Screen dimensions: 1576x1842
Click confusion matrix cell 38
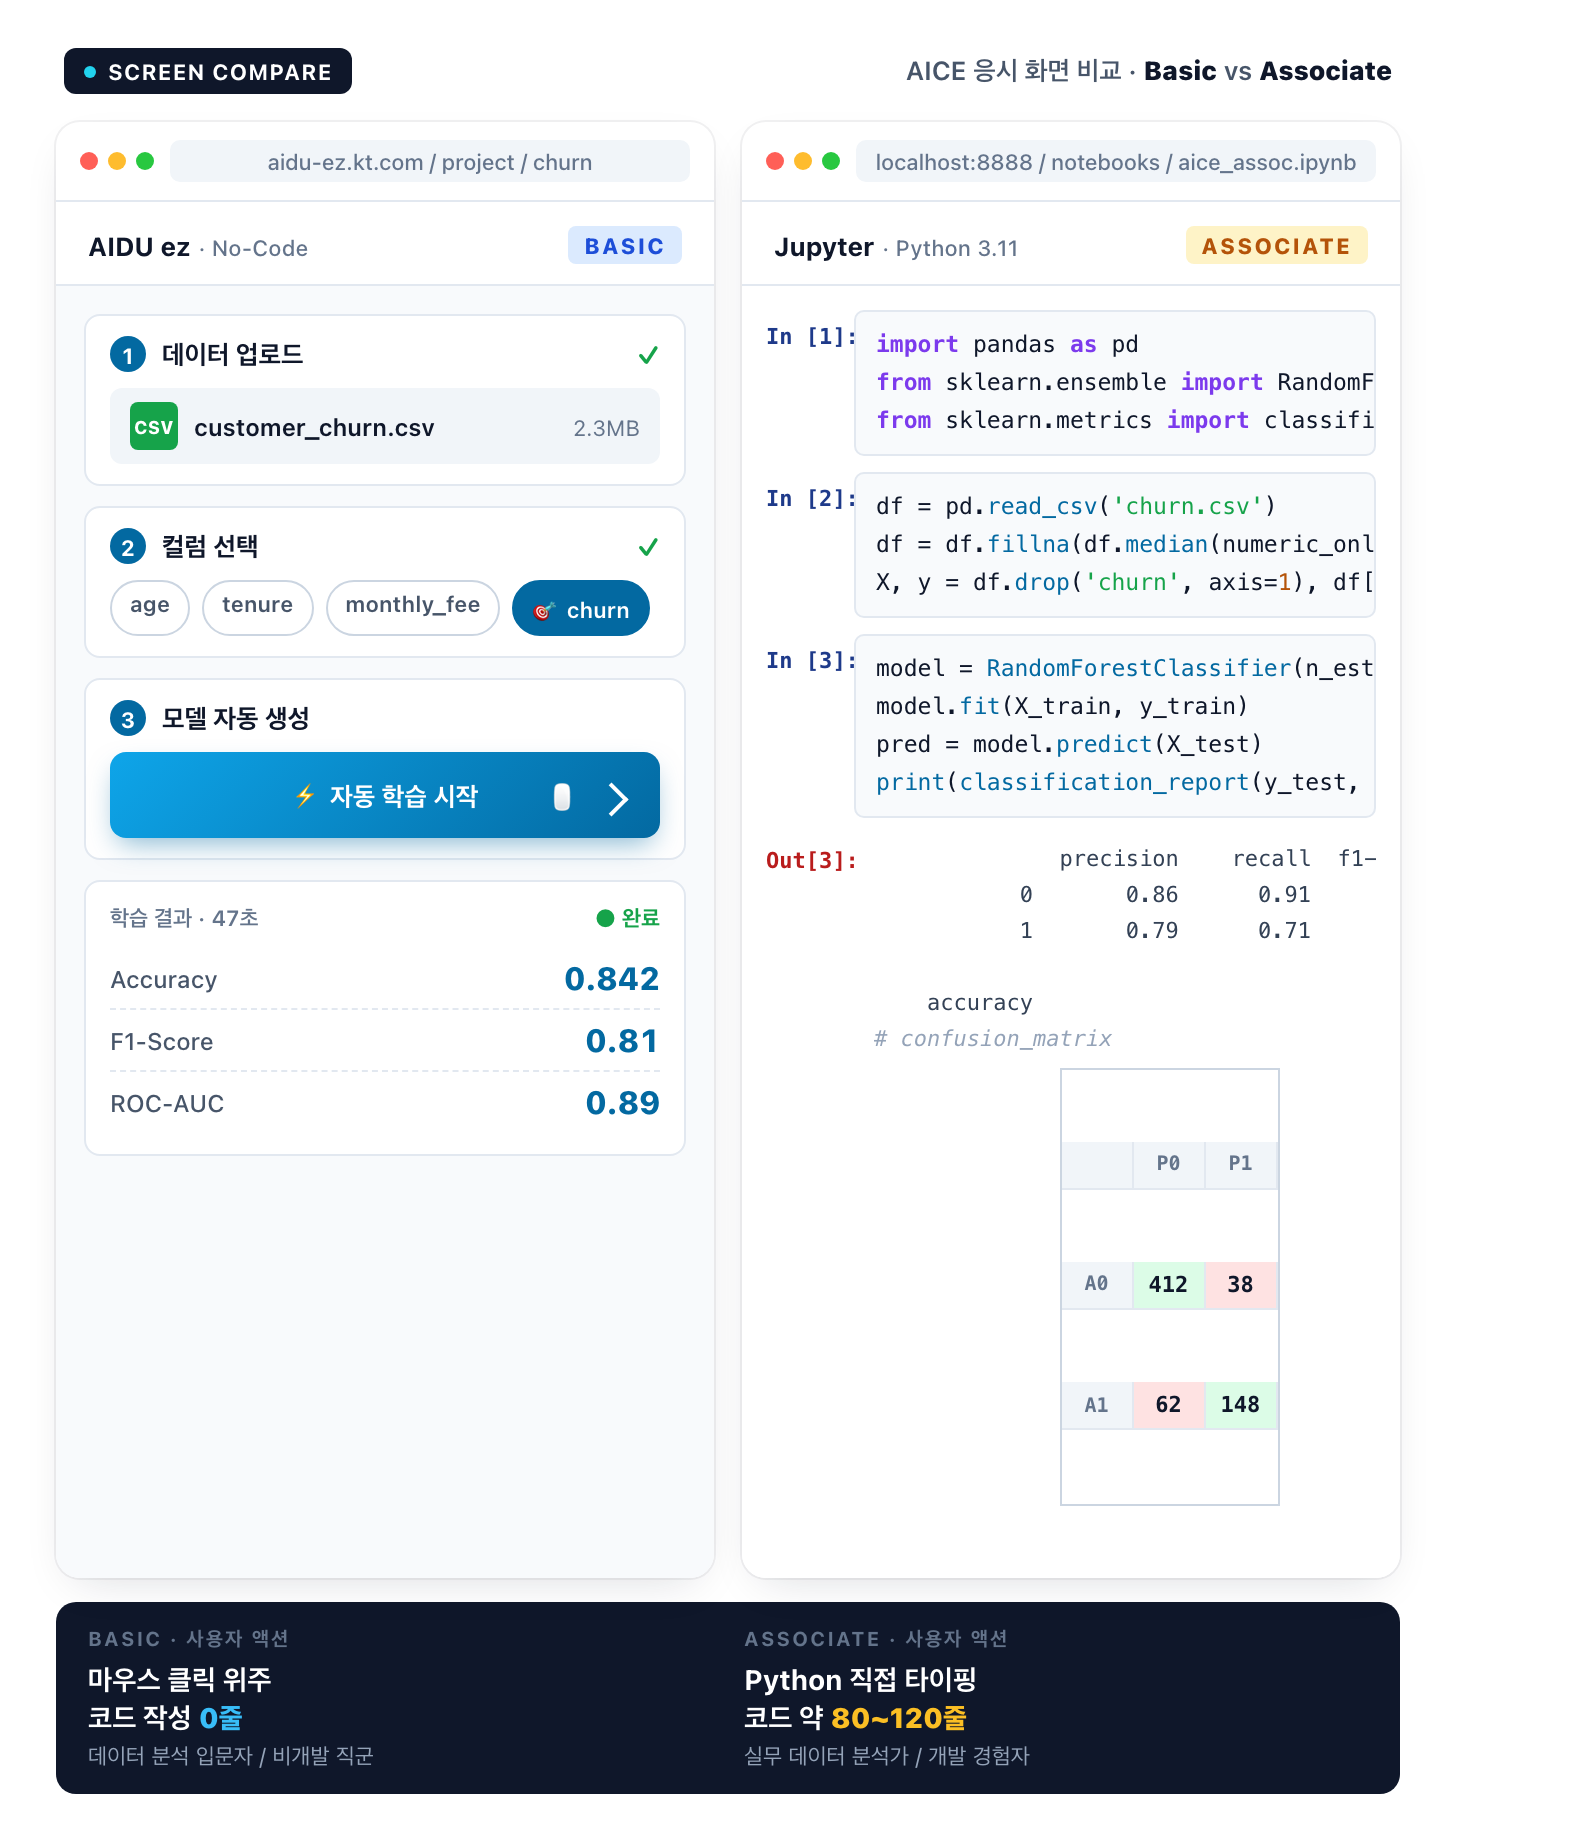point(1241,1285)
